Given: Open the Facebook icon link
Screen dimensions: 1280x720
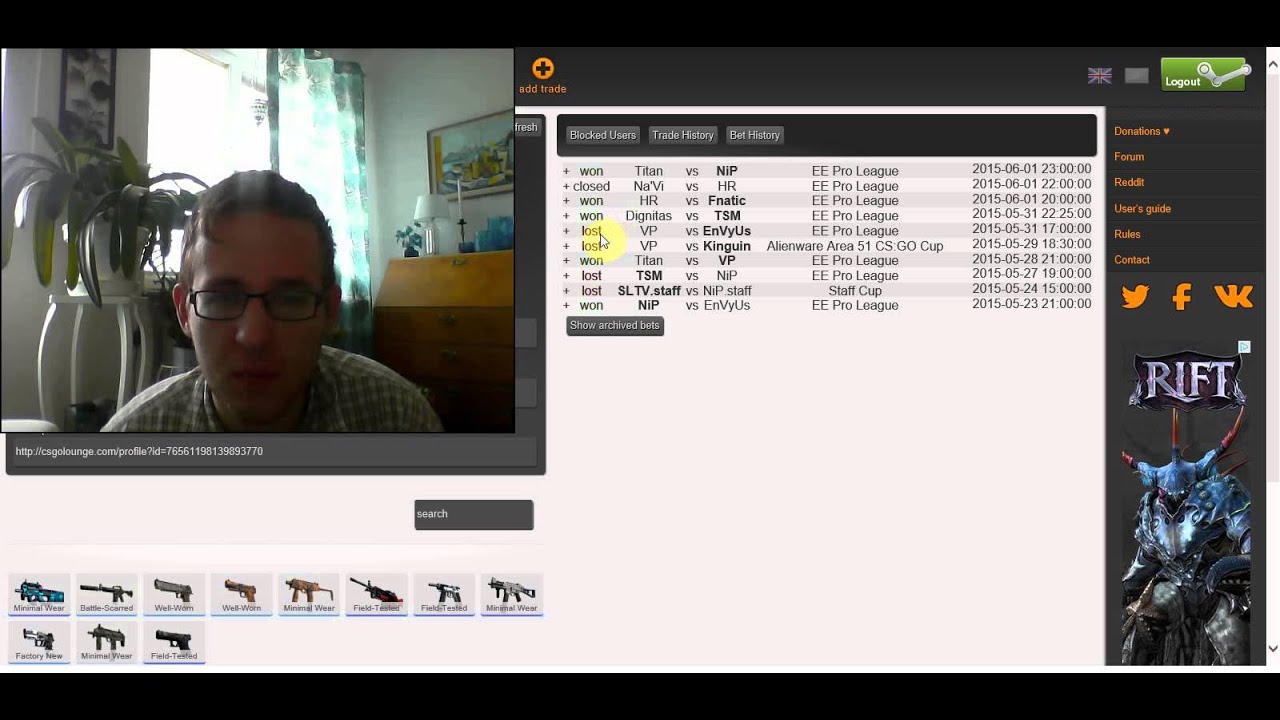Looking at the screenshot, I should tap(1182, 297).
